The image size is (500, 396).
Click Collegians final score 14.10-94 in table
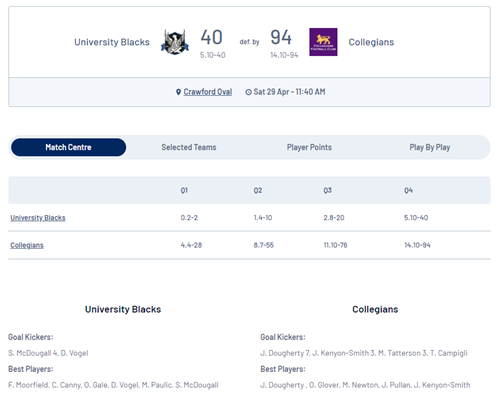pos(417,245)
